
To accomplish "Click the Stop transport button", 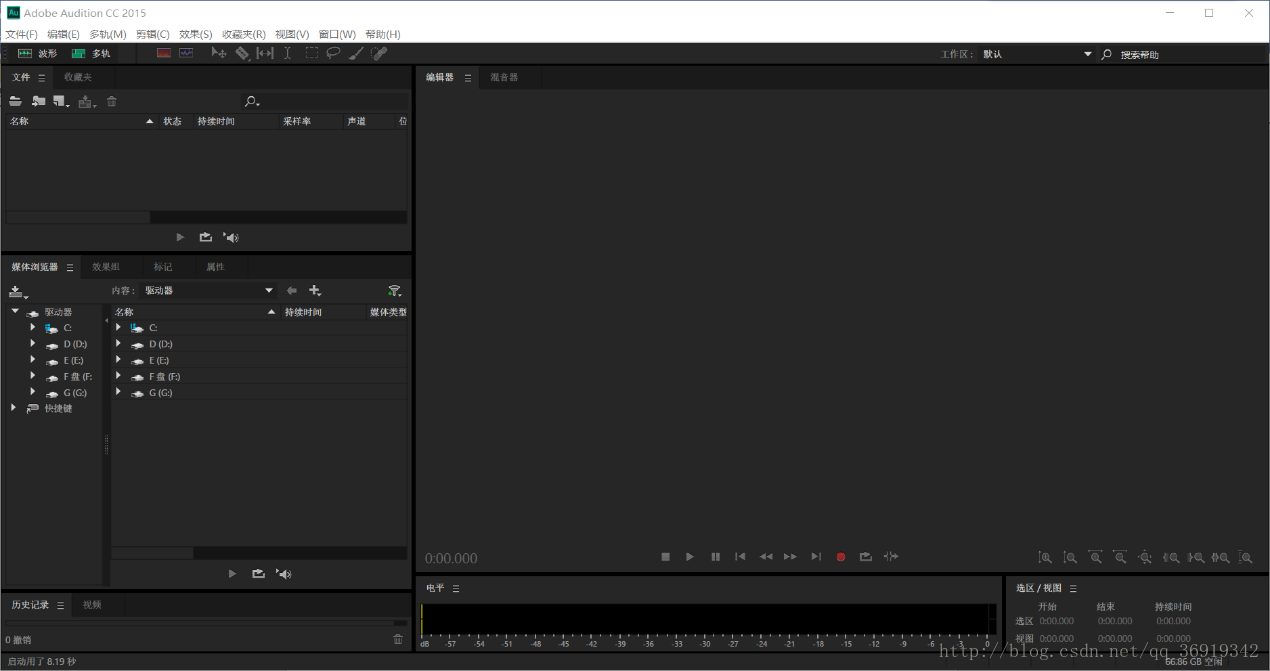I will (x=665, y=557).
